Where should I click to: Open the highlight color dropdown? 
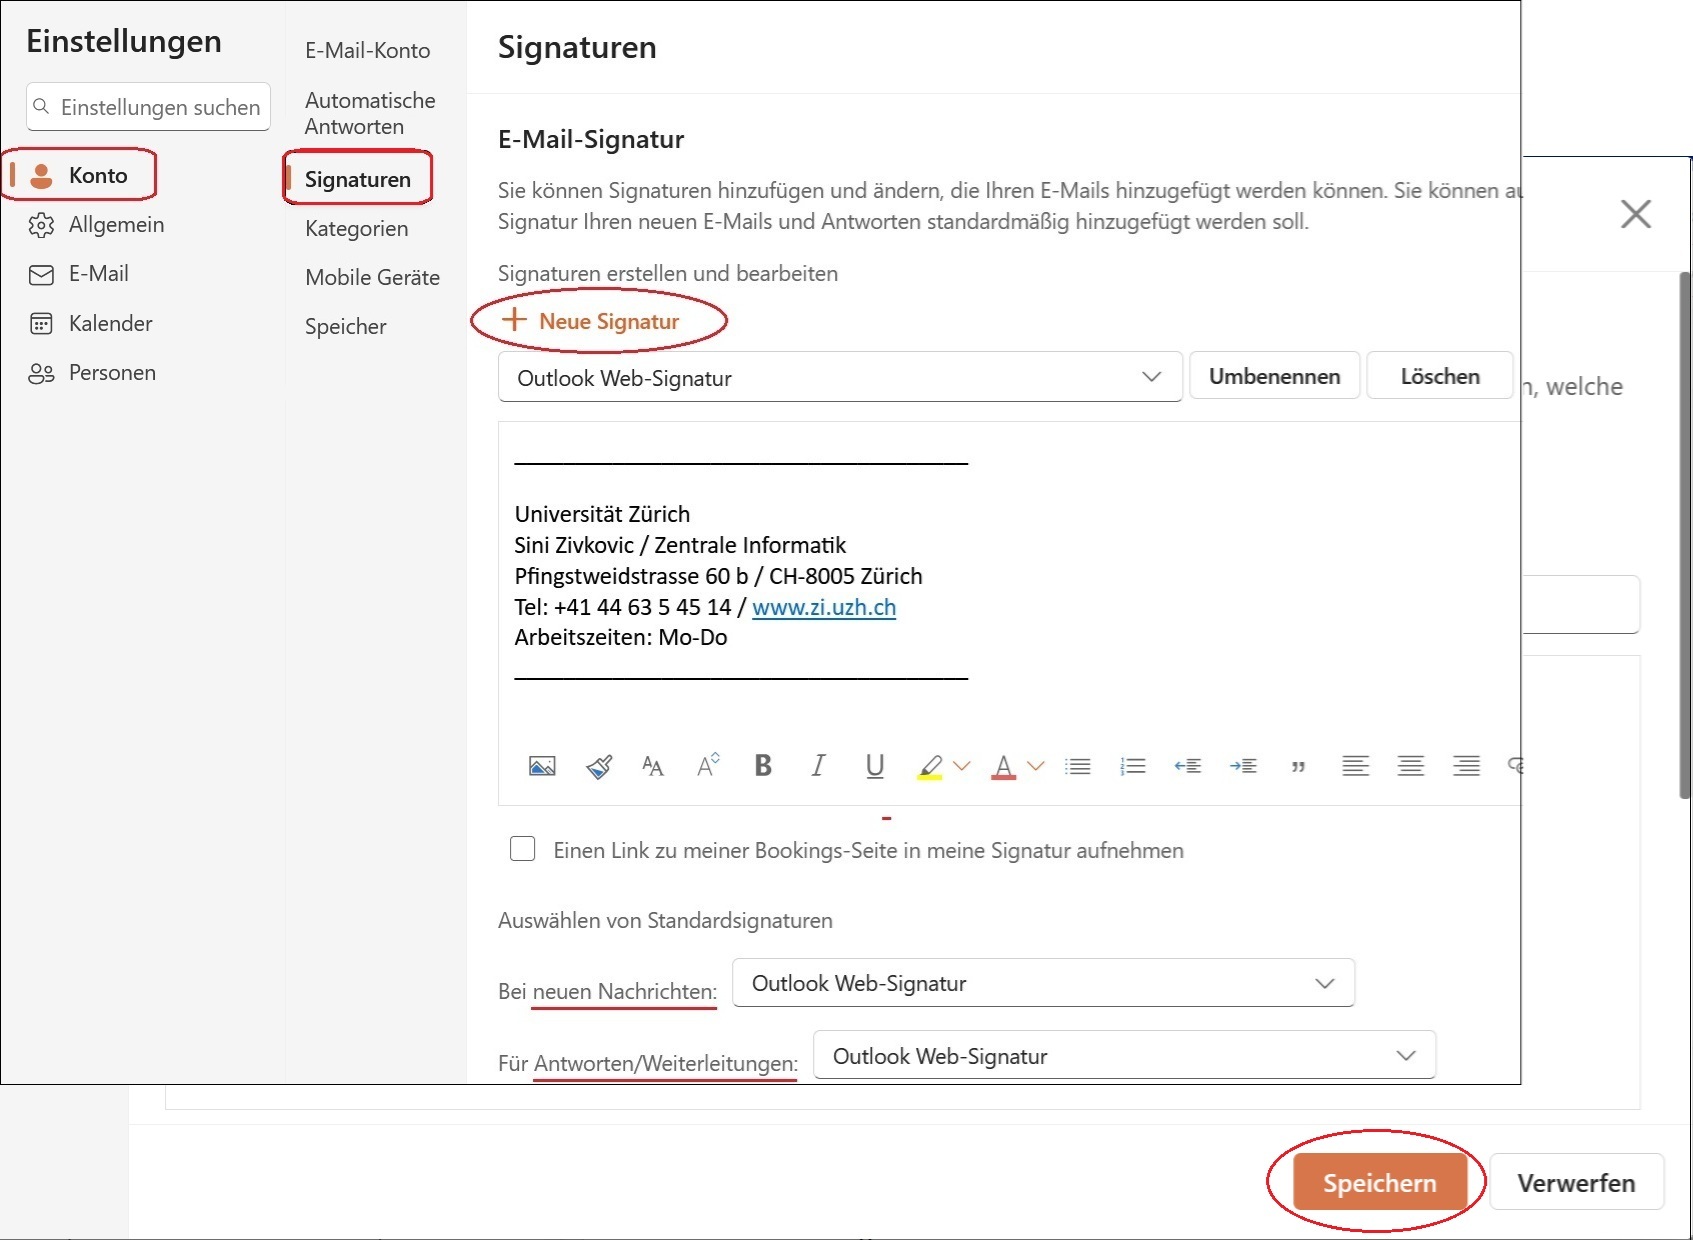[963, 766]
